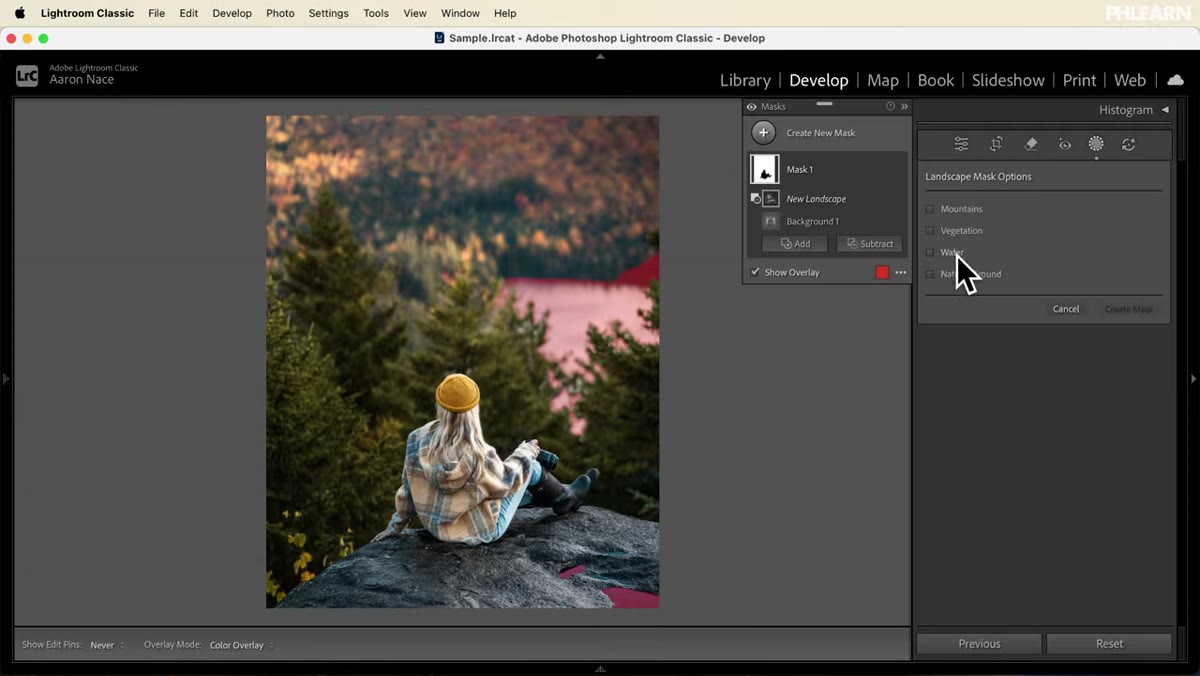Click the Reset button

click(x=1109, y=644)
